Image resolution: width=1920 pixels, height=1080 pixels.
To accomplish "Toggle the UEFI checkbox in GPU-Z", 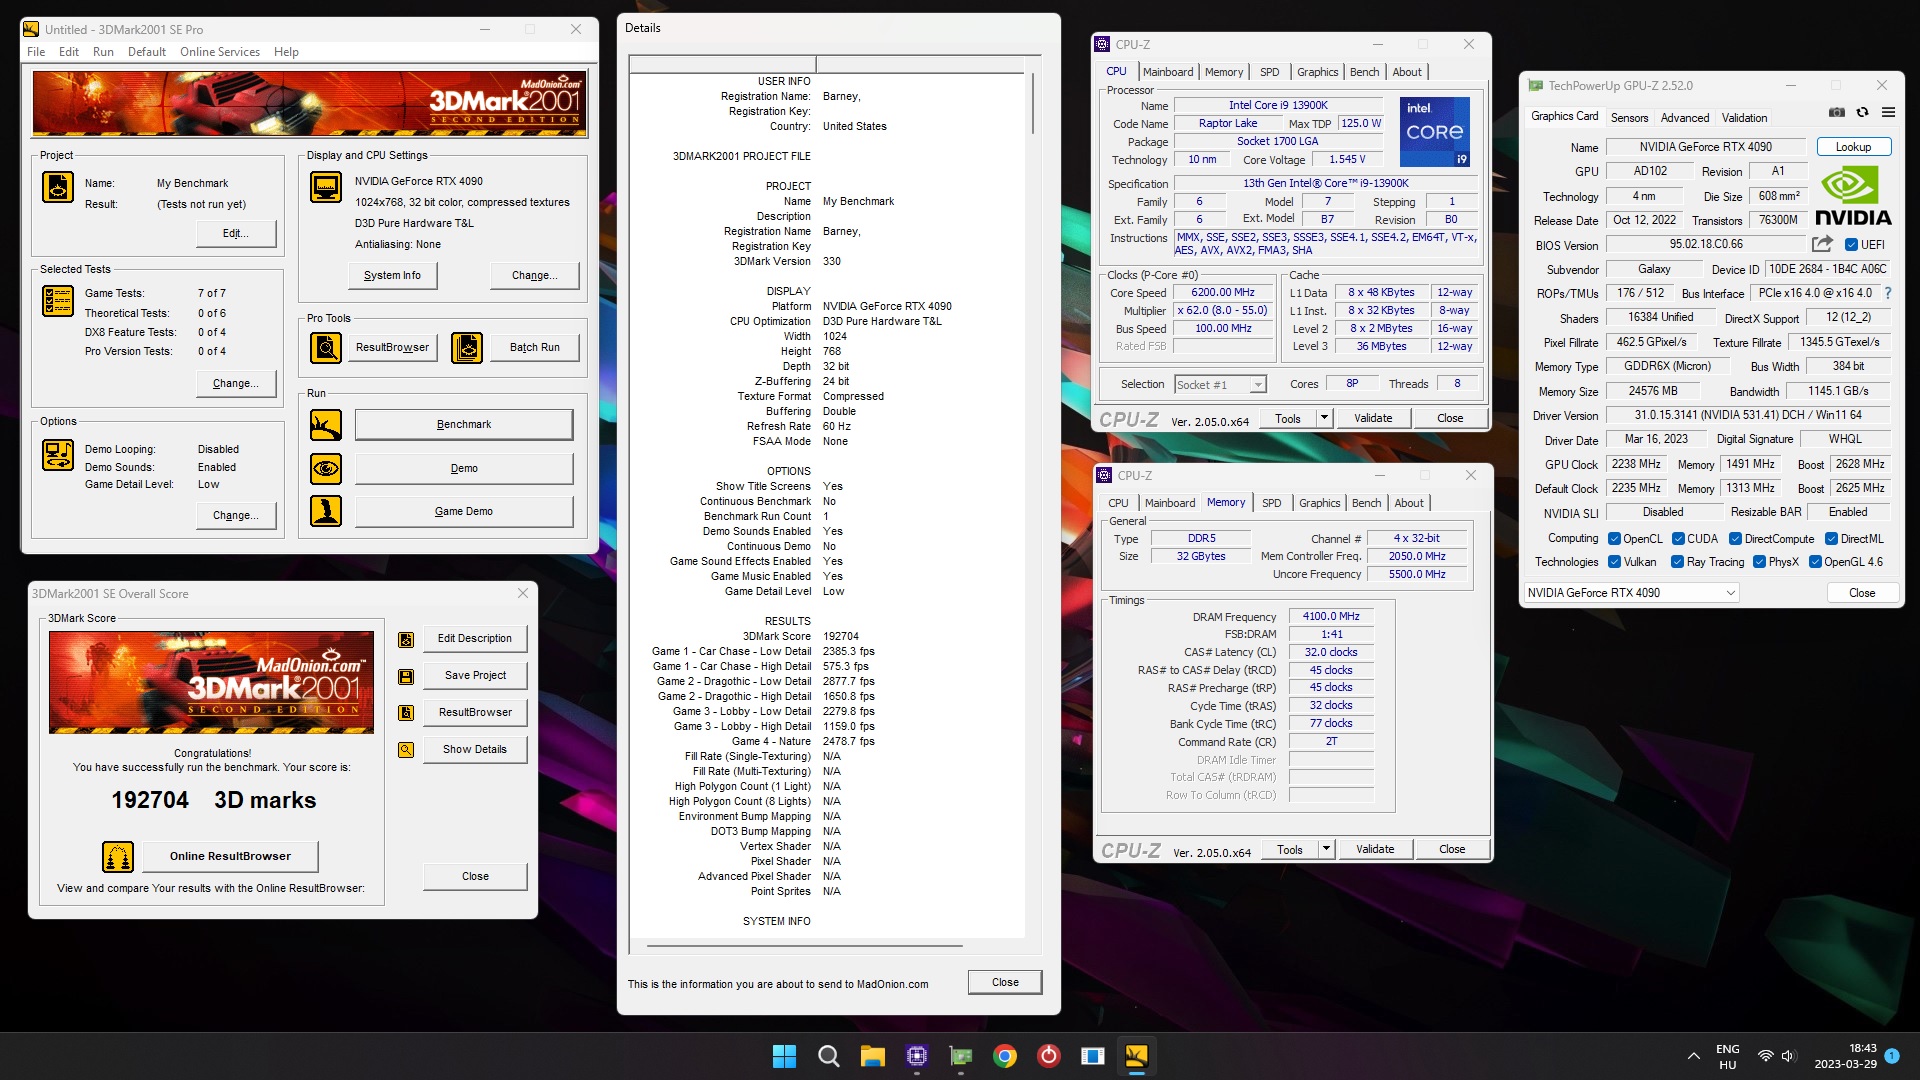I will [x=1851, y=245].
